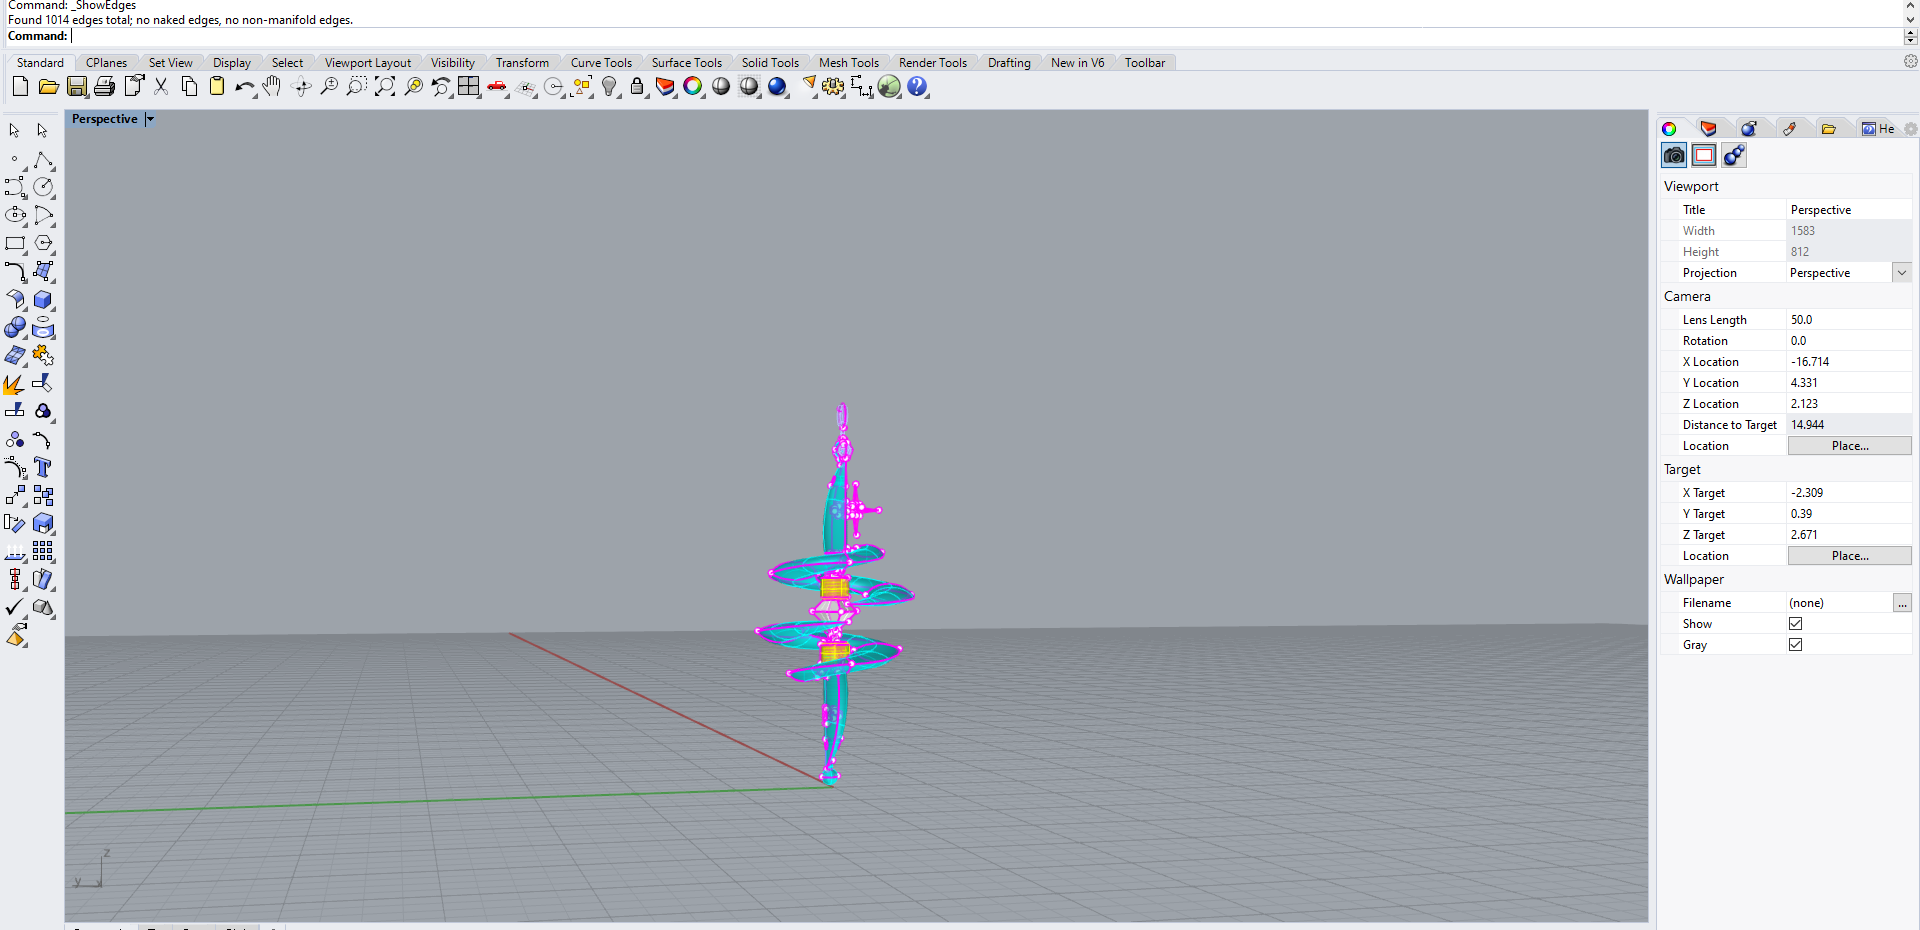Image resolution: width=1920 pixels, height=930 pixels.
Task: Open Rhino Options gear icon
Action: pos(833,87)
